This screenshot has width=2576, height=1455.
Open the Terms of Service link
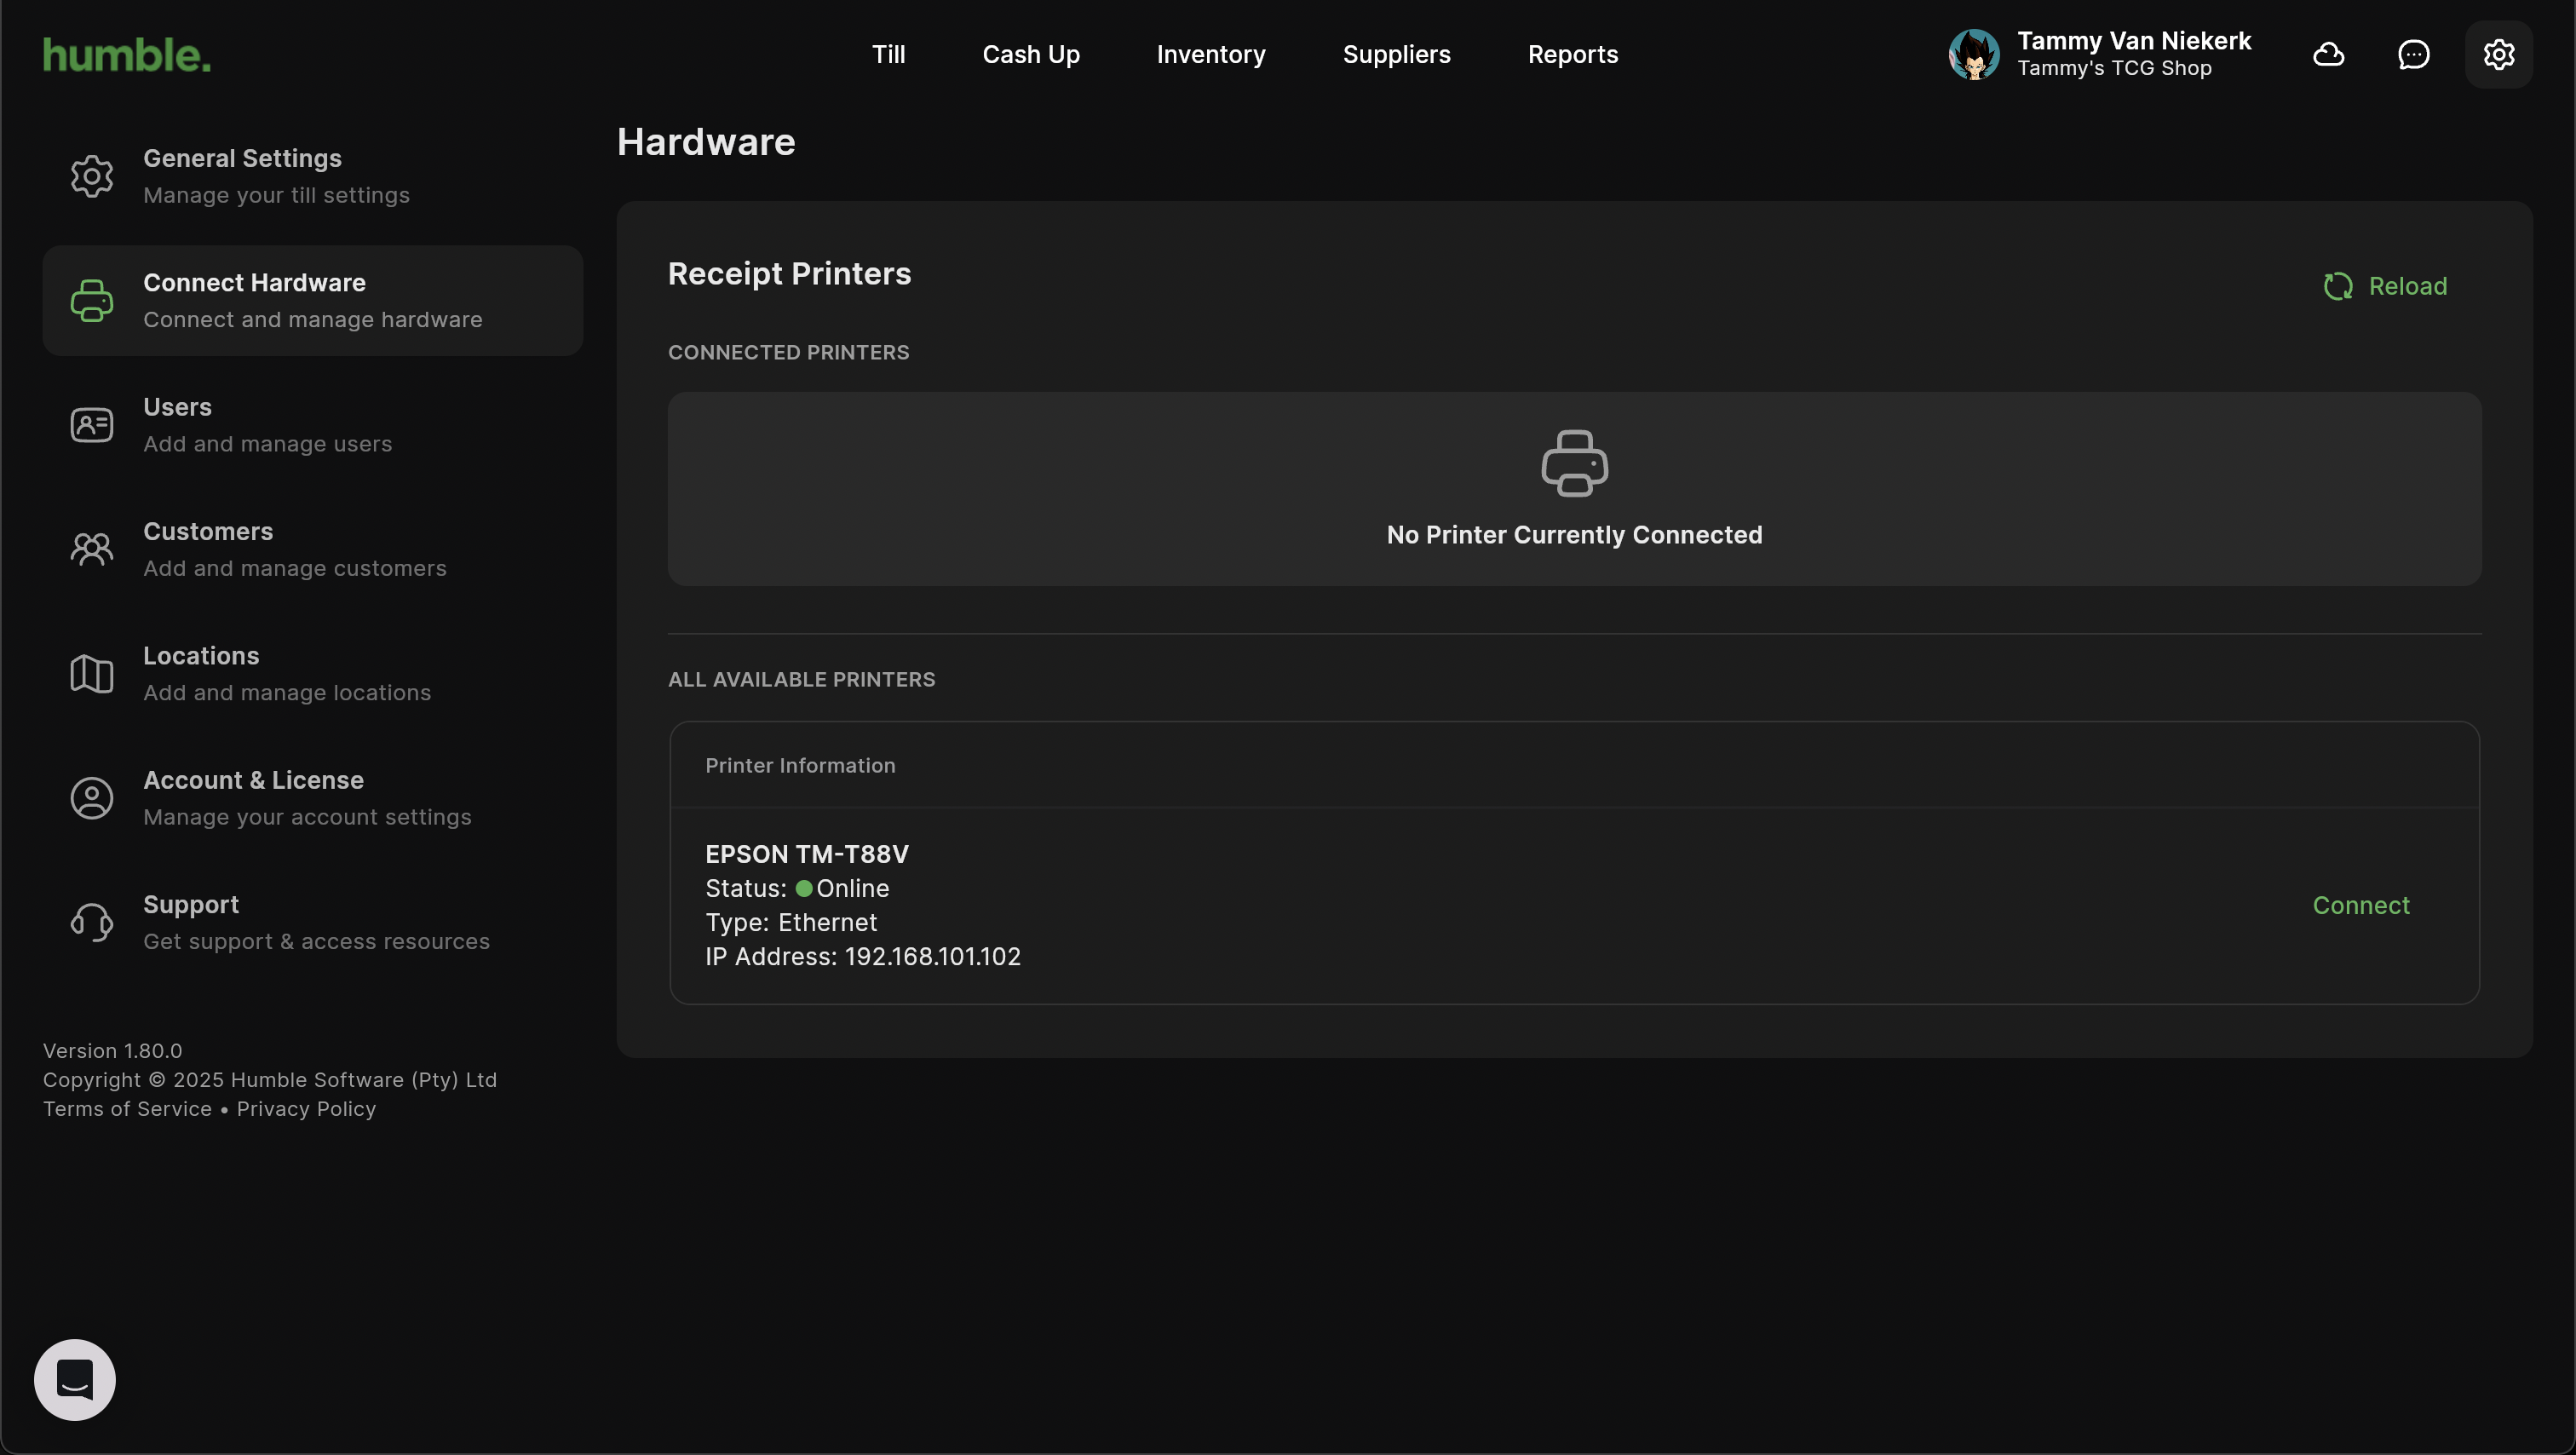point(127,1109)
